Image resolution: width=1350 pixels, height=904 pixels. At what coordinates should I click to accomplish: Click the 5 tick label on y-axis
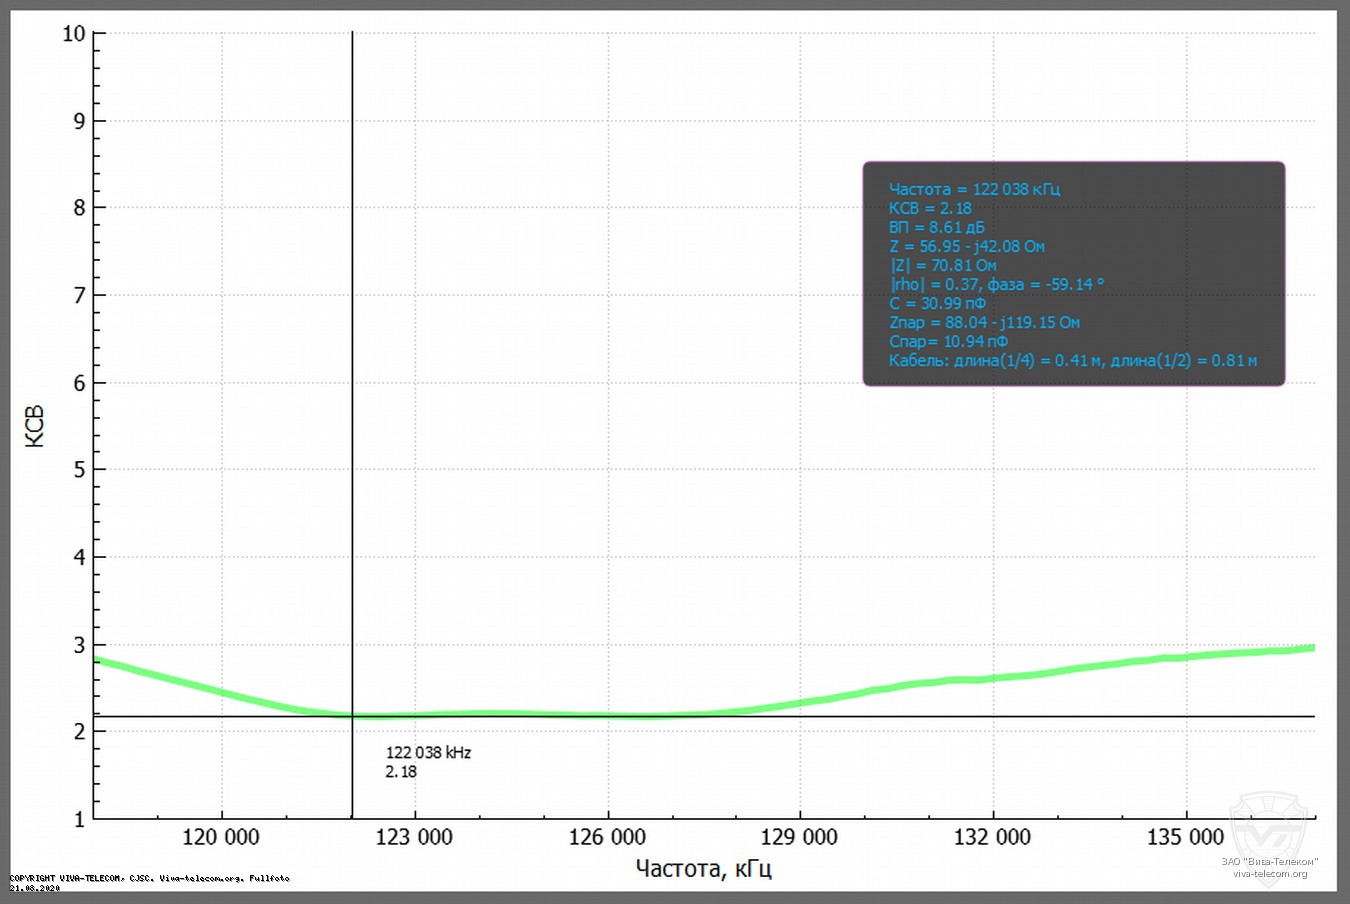click(x=80, y=470)
